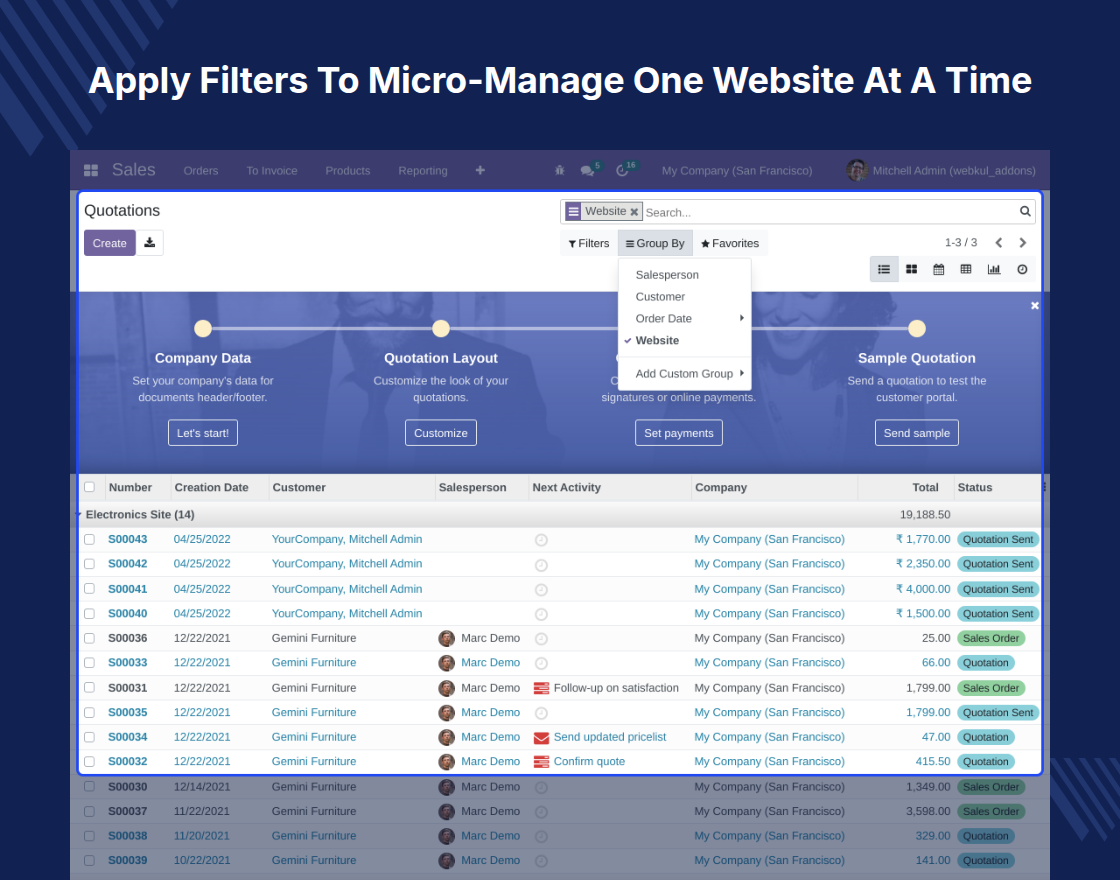Viewport: 1120px width, 880px height.
Task: Click the Company Data step circle
Action: [x=203, y=329]
